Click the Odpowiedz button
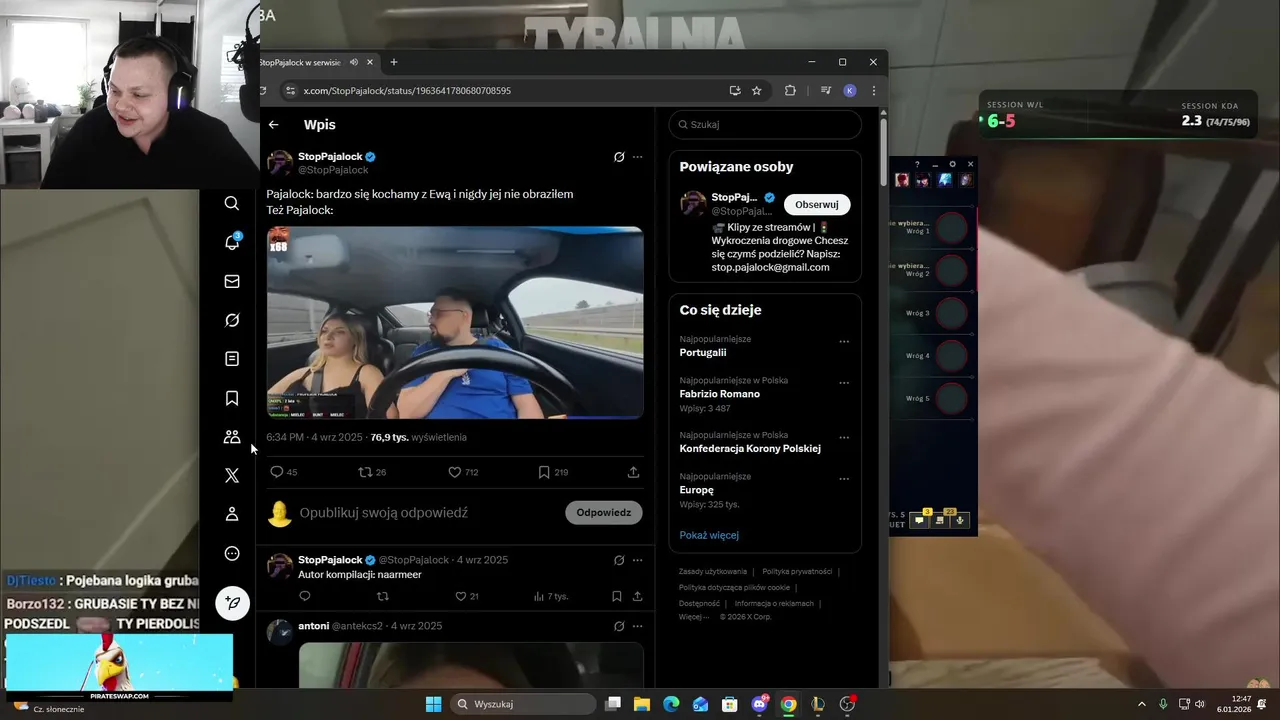Screen dimensions: 1280x720 pyautogui.click(x=604, y=513)
